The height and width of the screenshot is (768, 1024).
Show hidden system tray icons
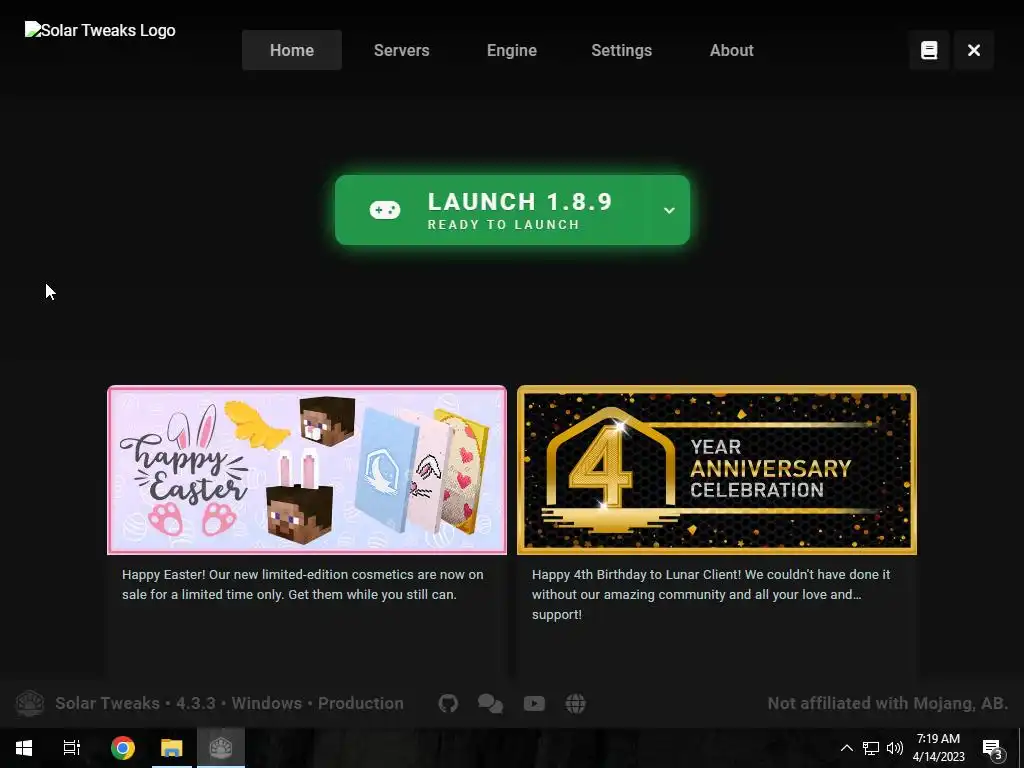point(846,748)
